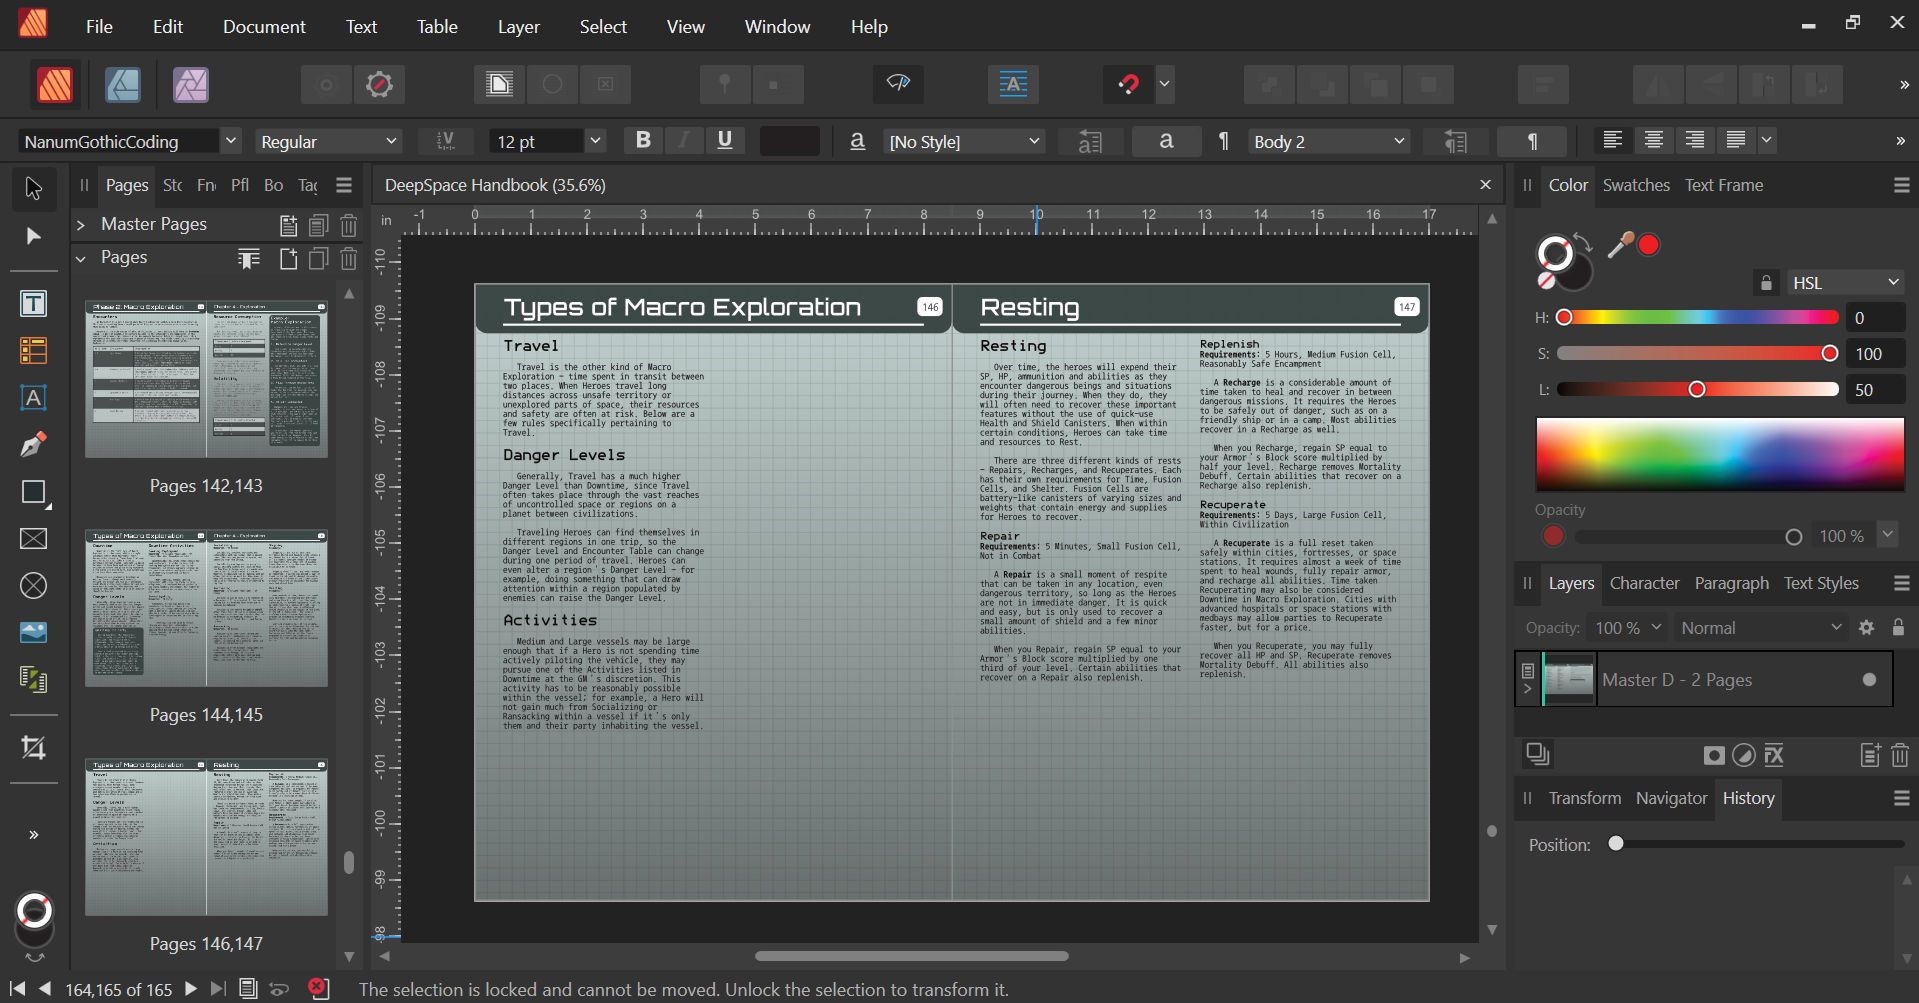Select the Picture Frame Rectangle tool
Viewport: 1919px width, 1003px height.
(x=33, y=539)
